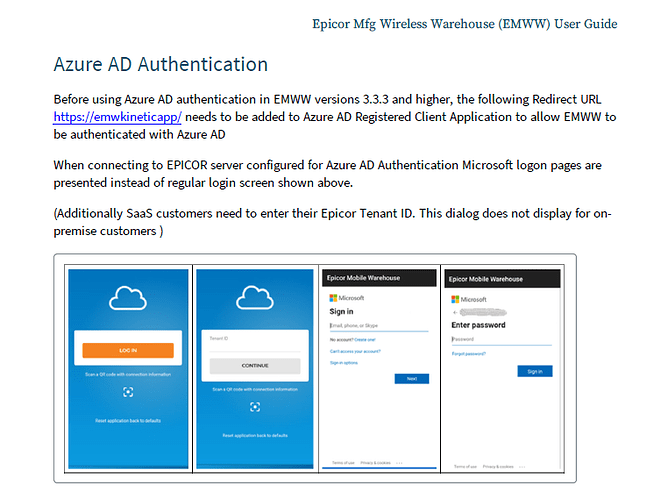Click the Azure AD Authentication heading
The width and height of the screenshot is (668, 500).
161,65
